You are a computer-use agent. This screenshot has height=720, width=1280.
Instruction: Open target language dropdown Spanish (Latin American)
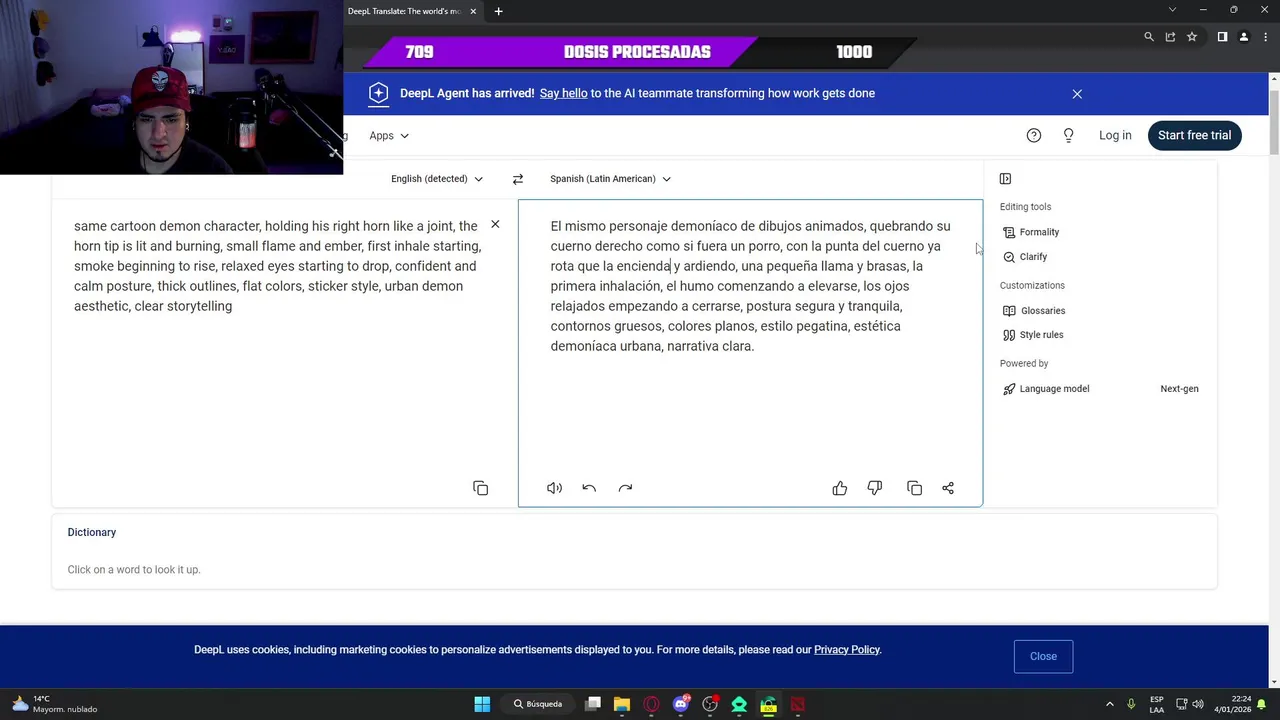tap(610, 179)
